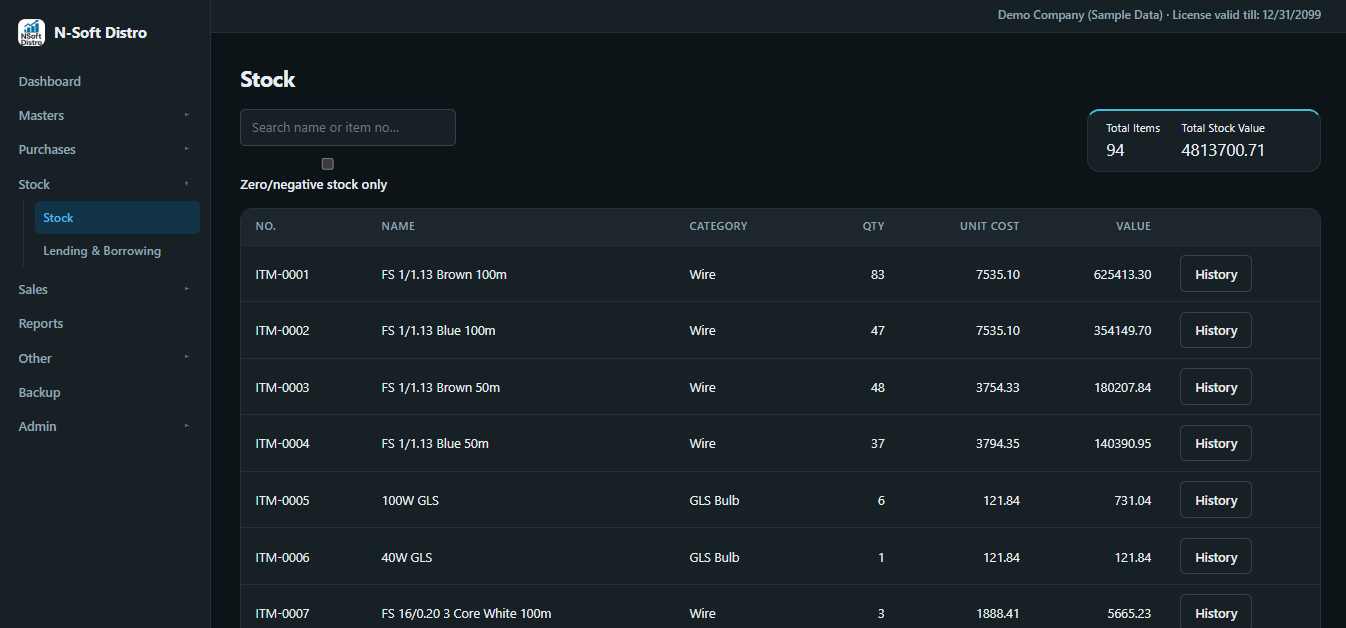Screen dimensions: 1346x628
Task: View History for ITM-0005 100W GLS
Action: click(x=1216, y=500)
